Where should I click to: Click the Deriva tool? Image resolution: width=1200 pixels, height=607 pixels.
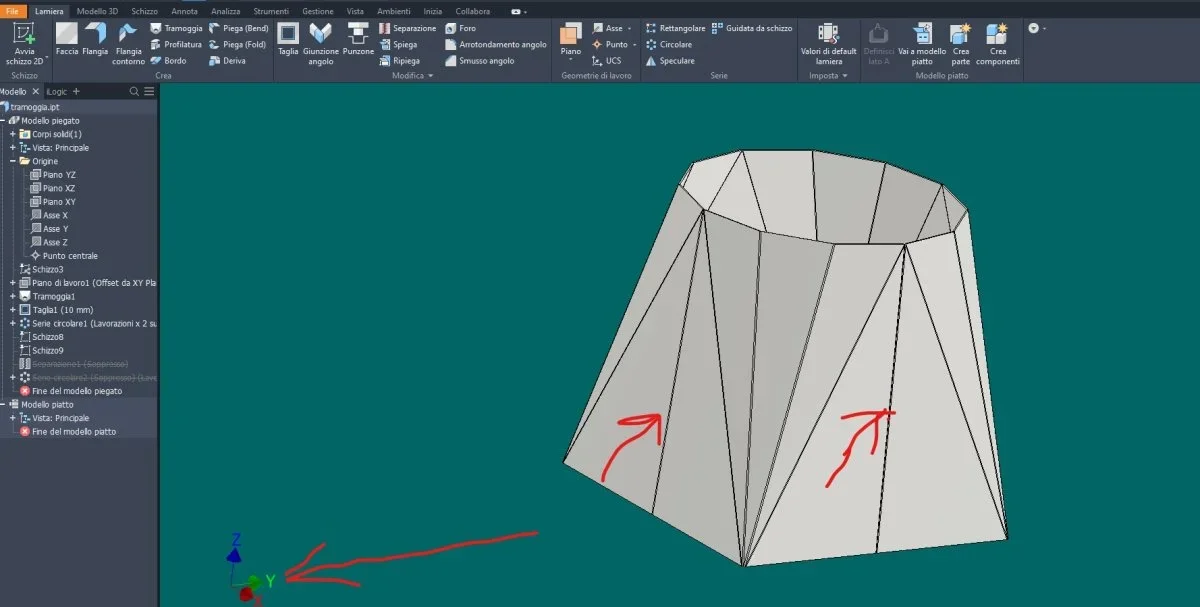point(227,61)
